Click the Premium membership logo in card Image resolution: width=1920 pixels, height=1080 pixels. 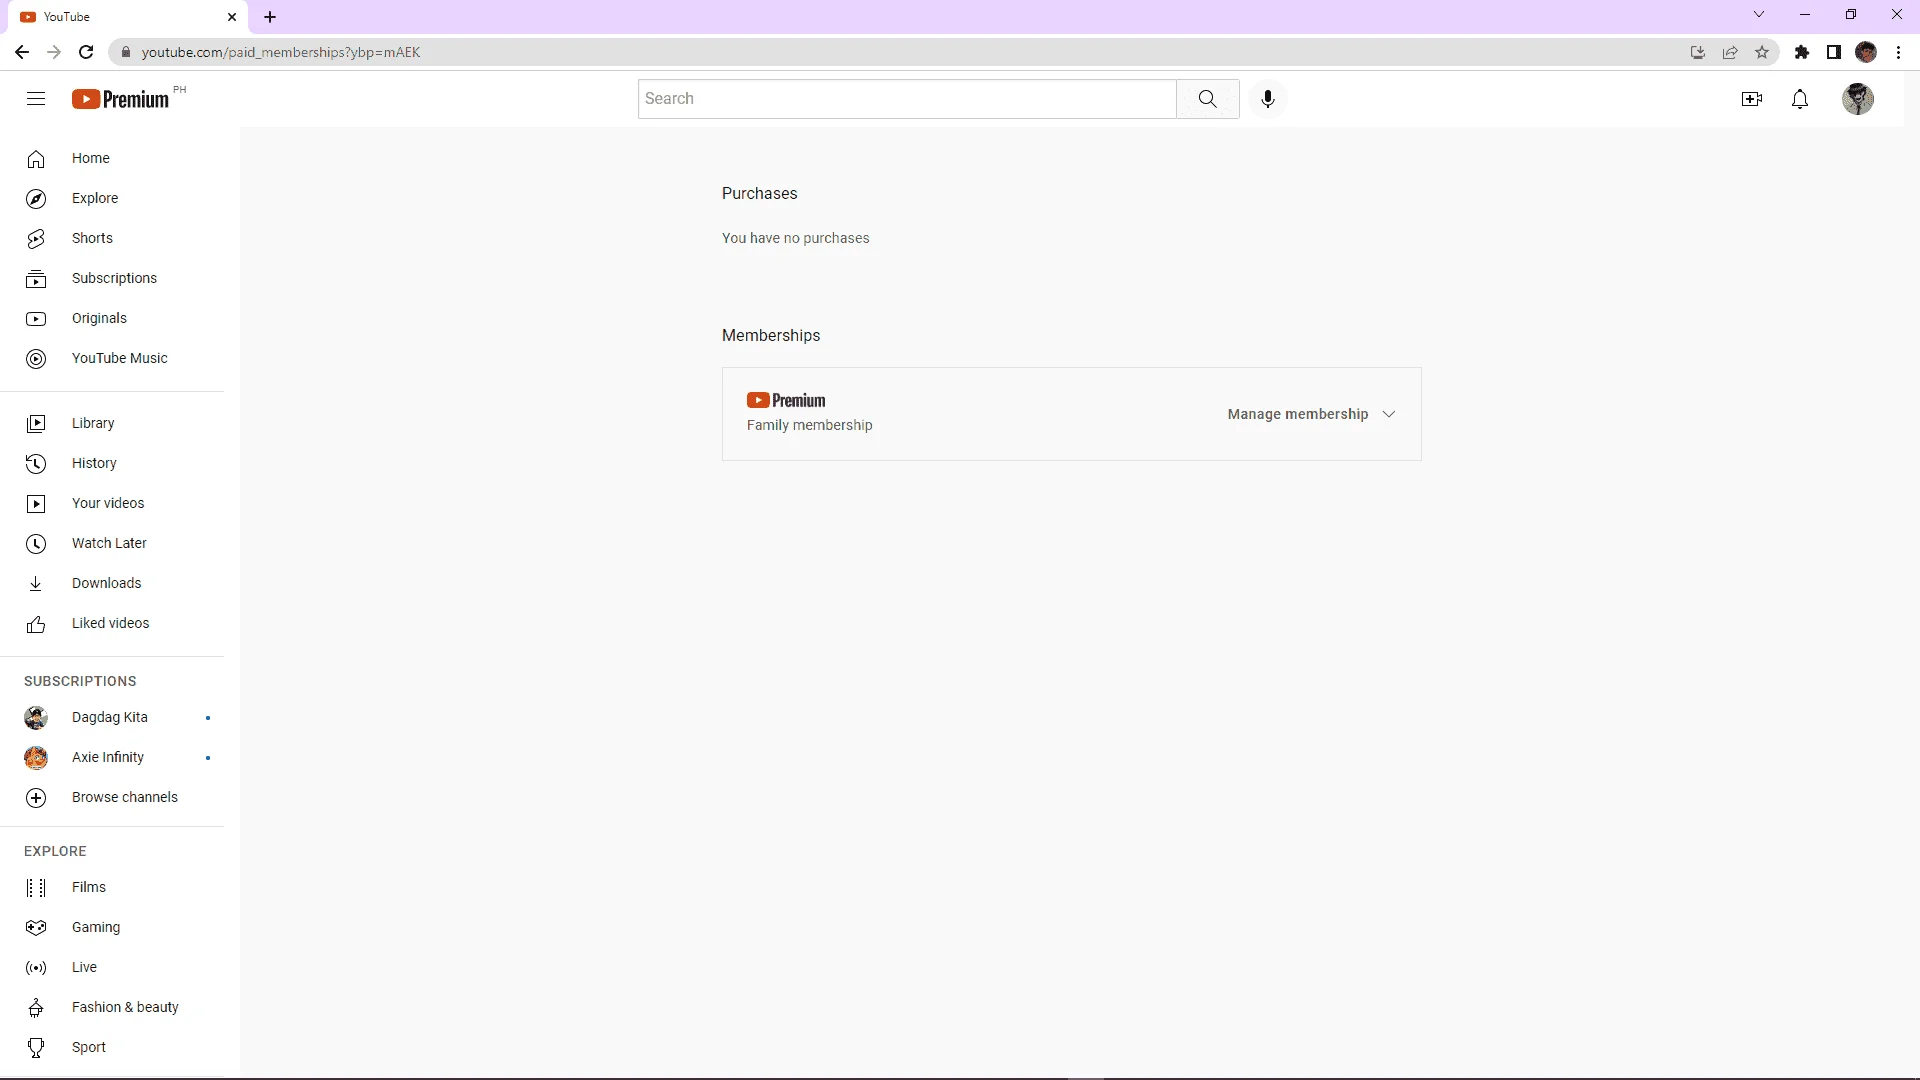pos(786,400)
